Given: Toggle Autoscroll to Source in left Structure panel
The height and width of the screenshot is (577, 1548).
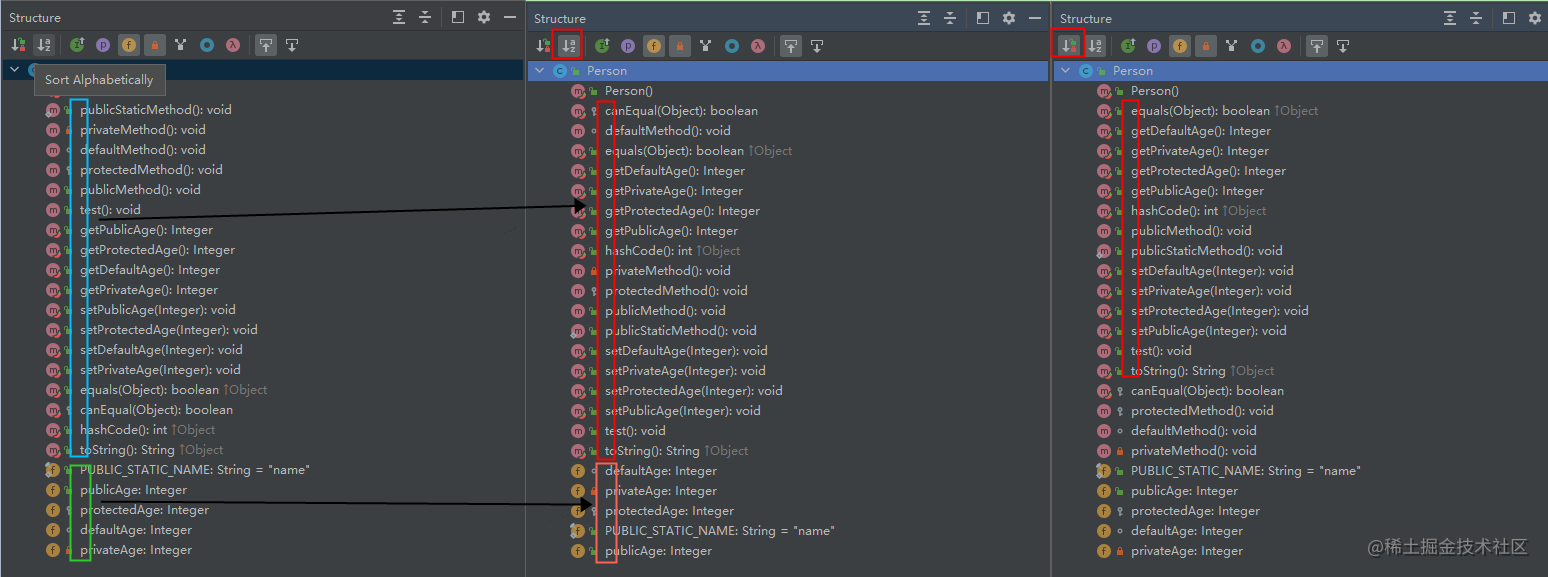Looking at the screenshot, I should coord(265,44).
